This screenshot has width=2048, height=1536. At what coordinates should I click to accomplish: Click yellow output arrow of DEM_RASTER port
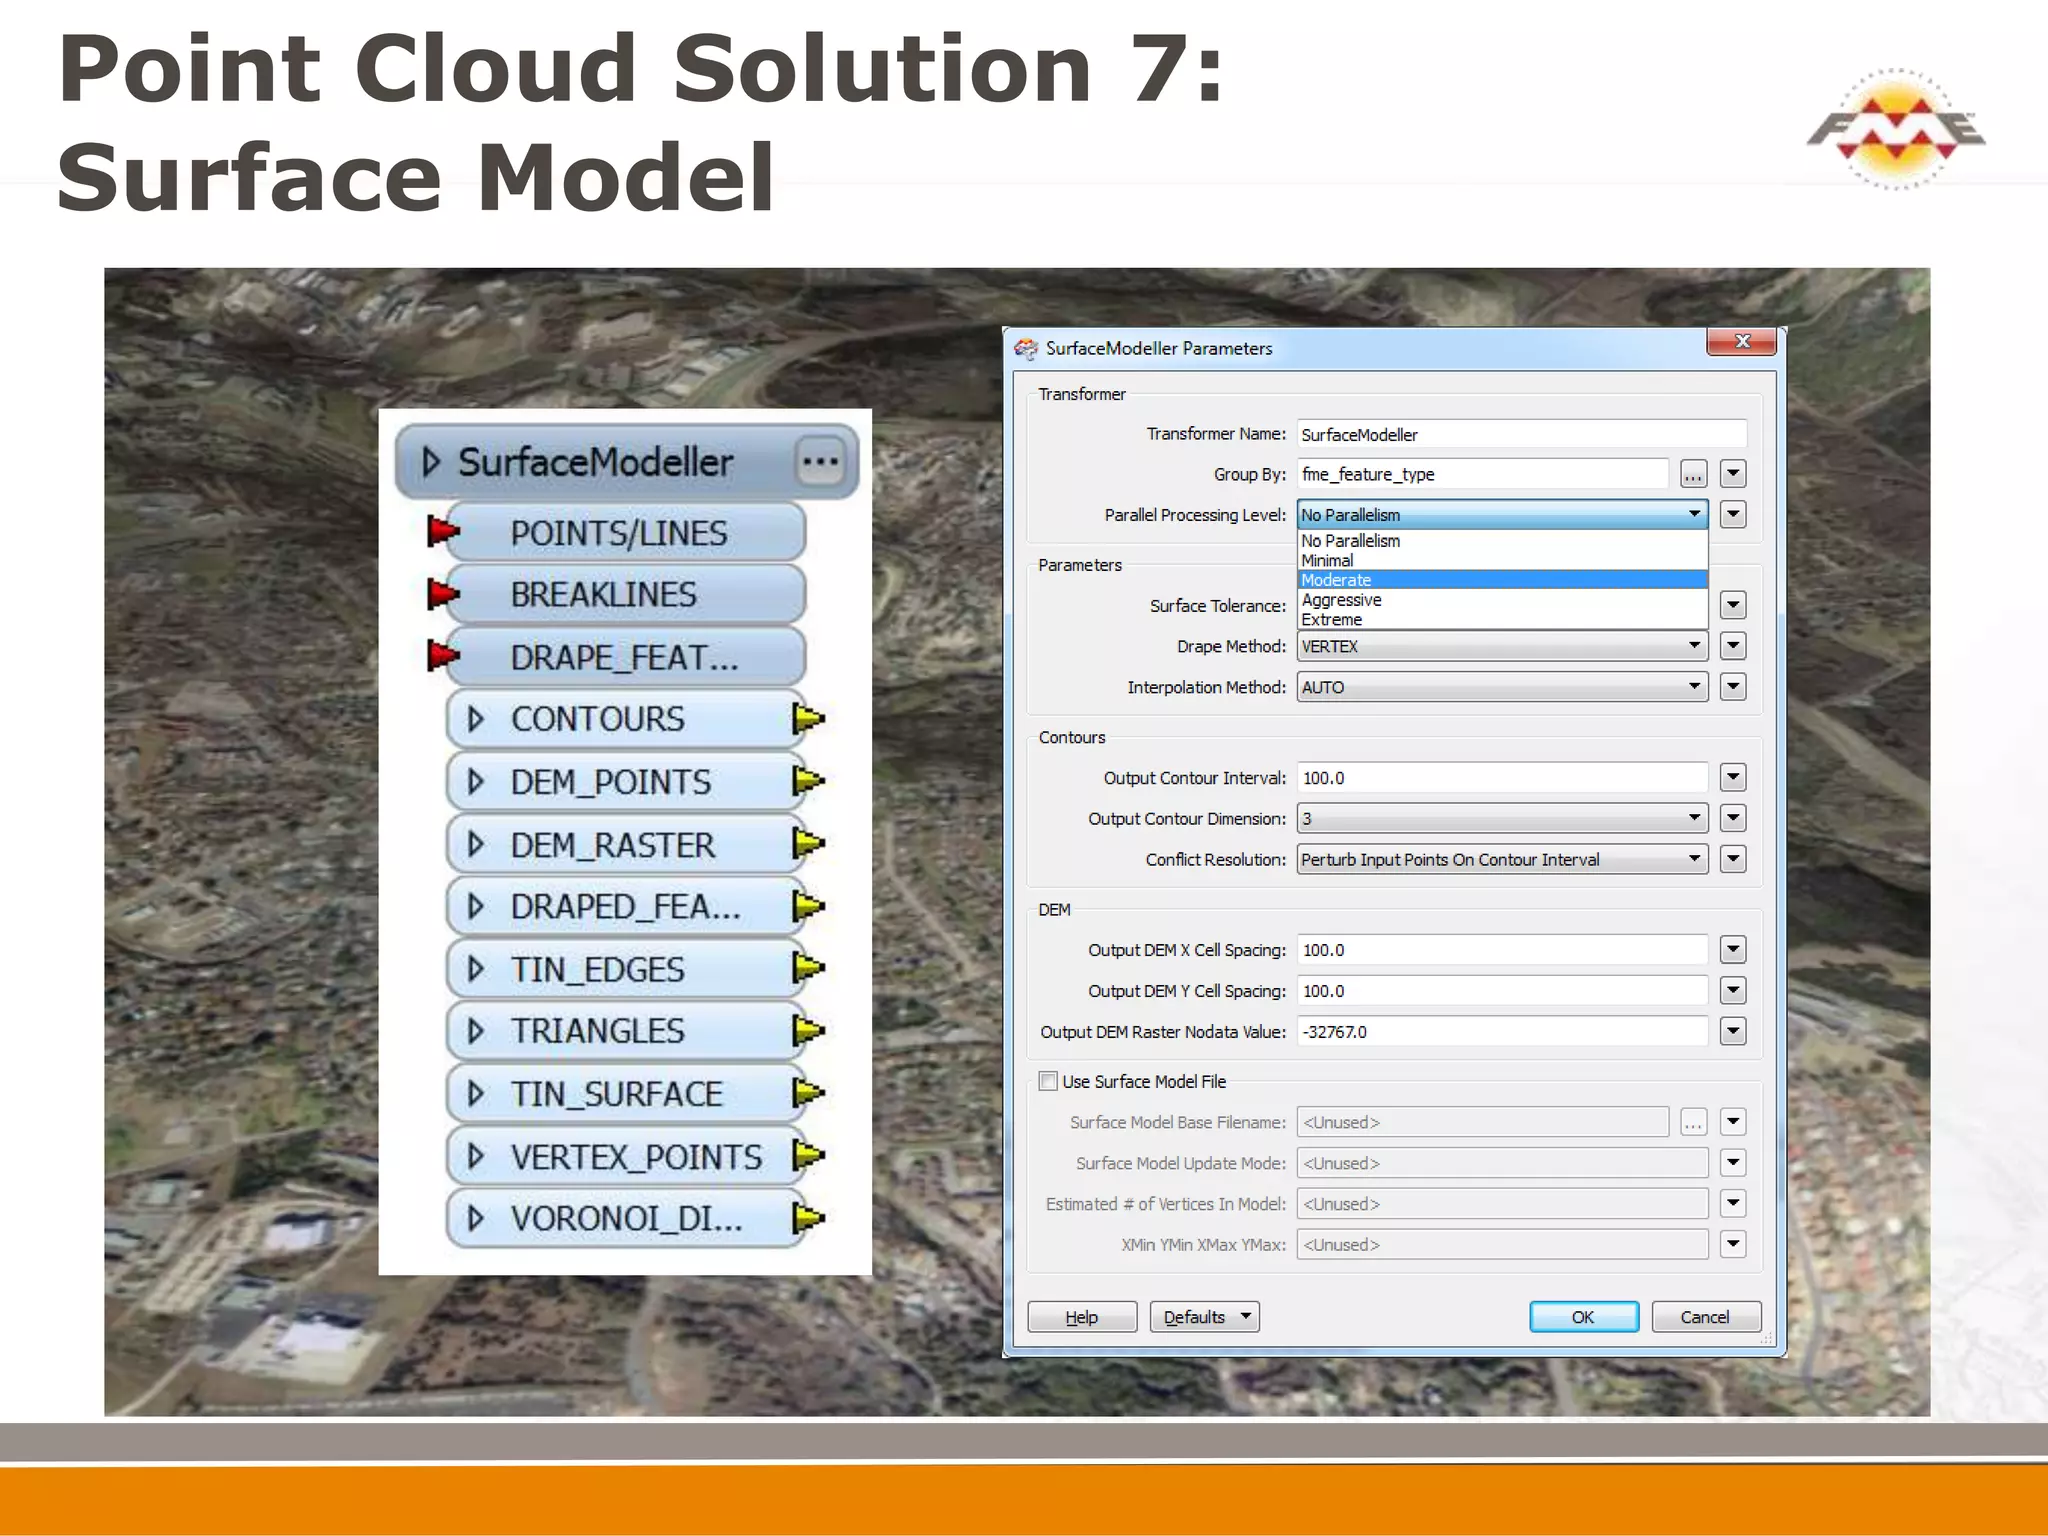(x=808, y=844)
